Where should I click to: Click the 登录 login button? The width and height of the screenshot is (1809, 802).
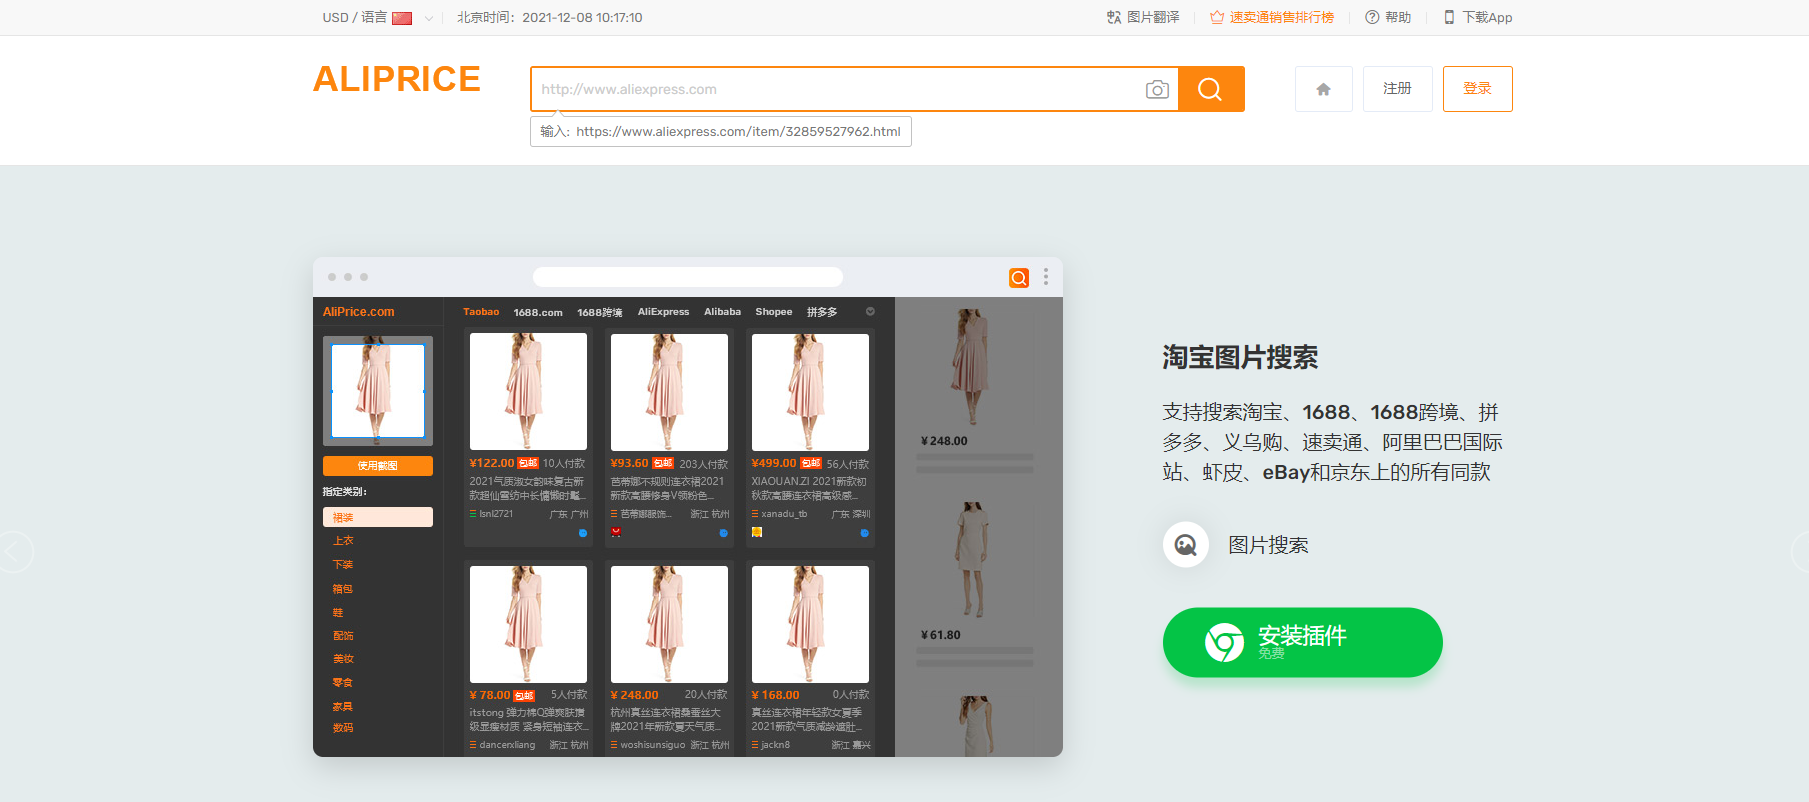pyautogui.click(x=1478, y=89)
